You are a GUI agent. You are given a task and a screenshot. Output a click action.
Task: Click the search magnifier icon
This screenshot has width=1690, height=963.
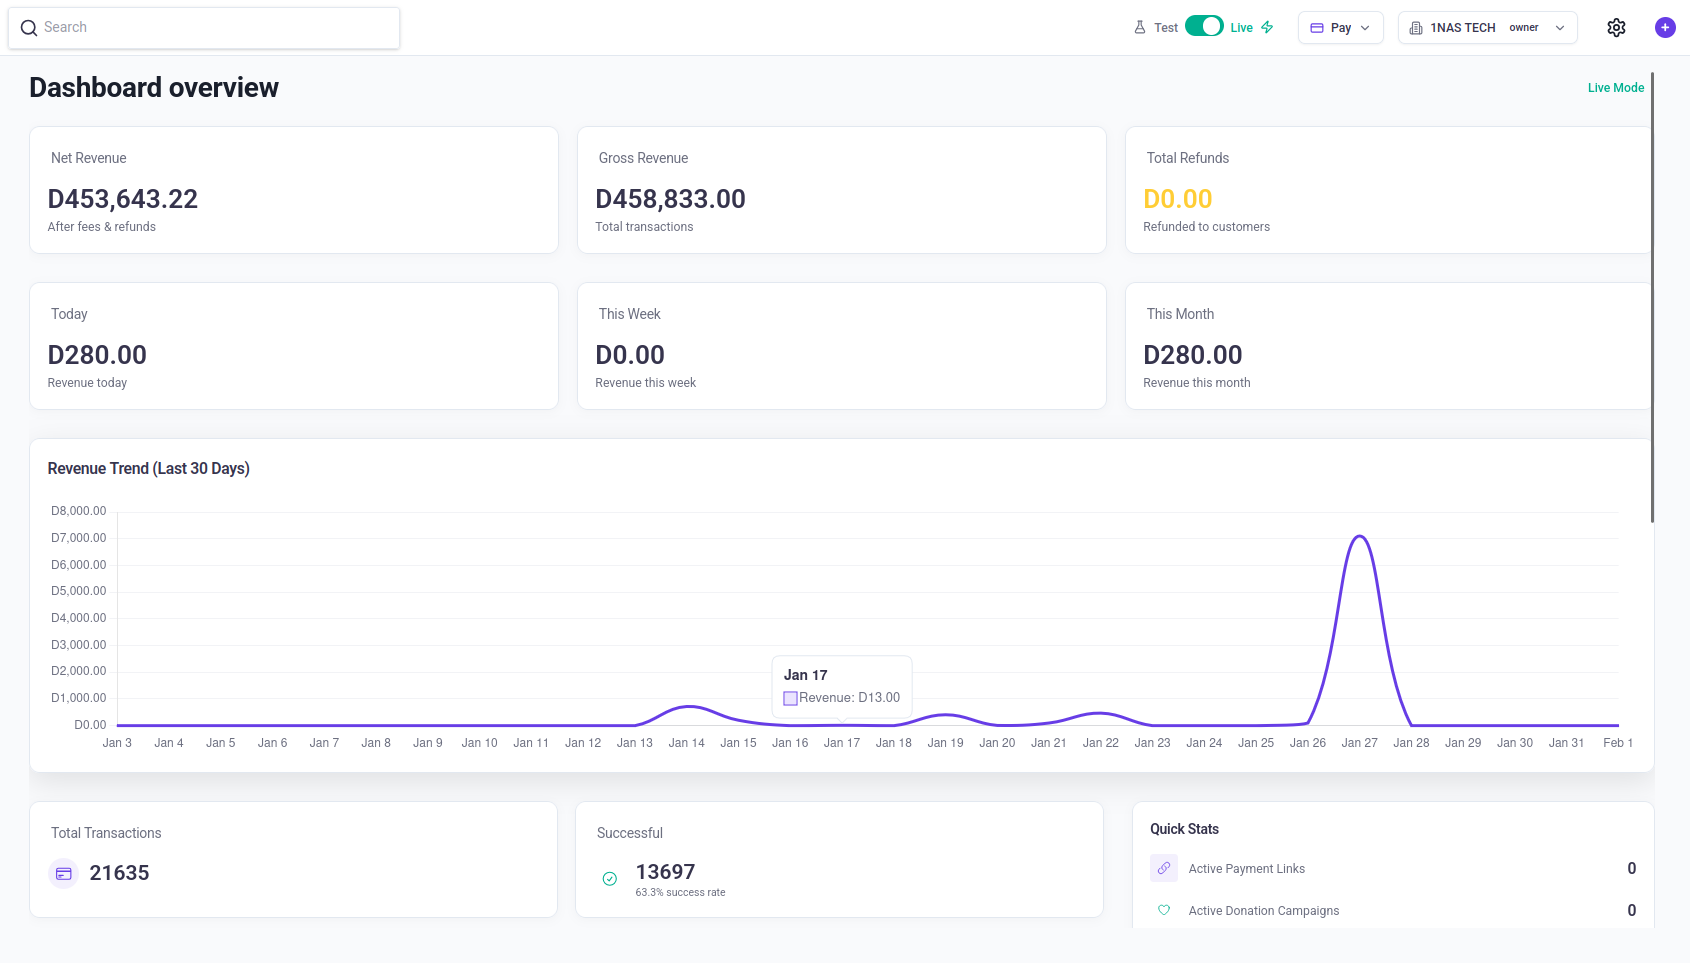(29, 27)
